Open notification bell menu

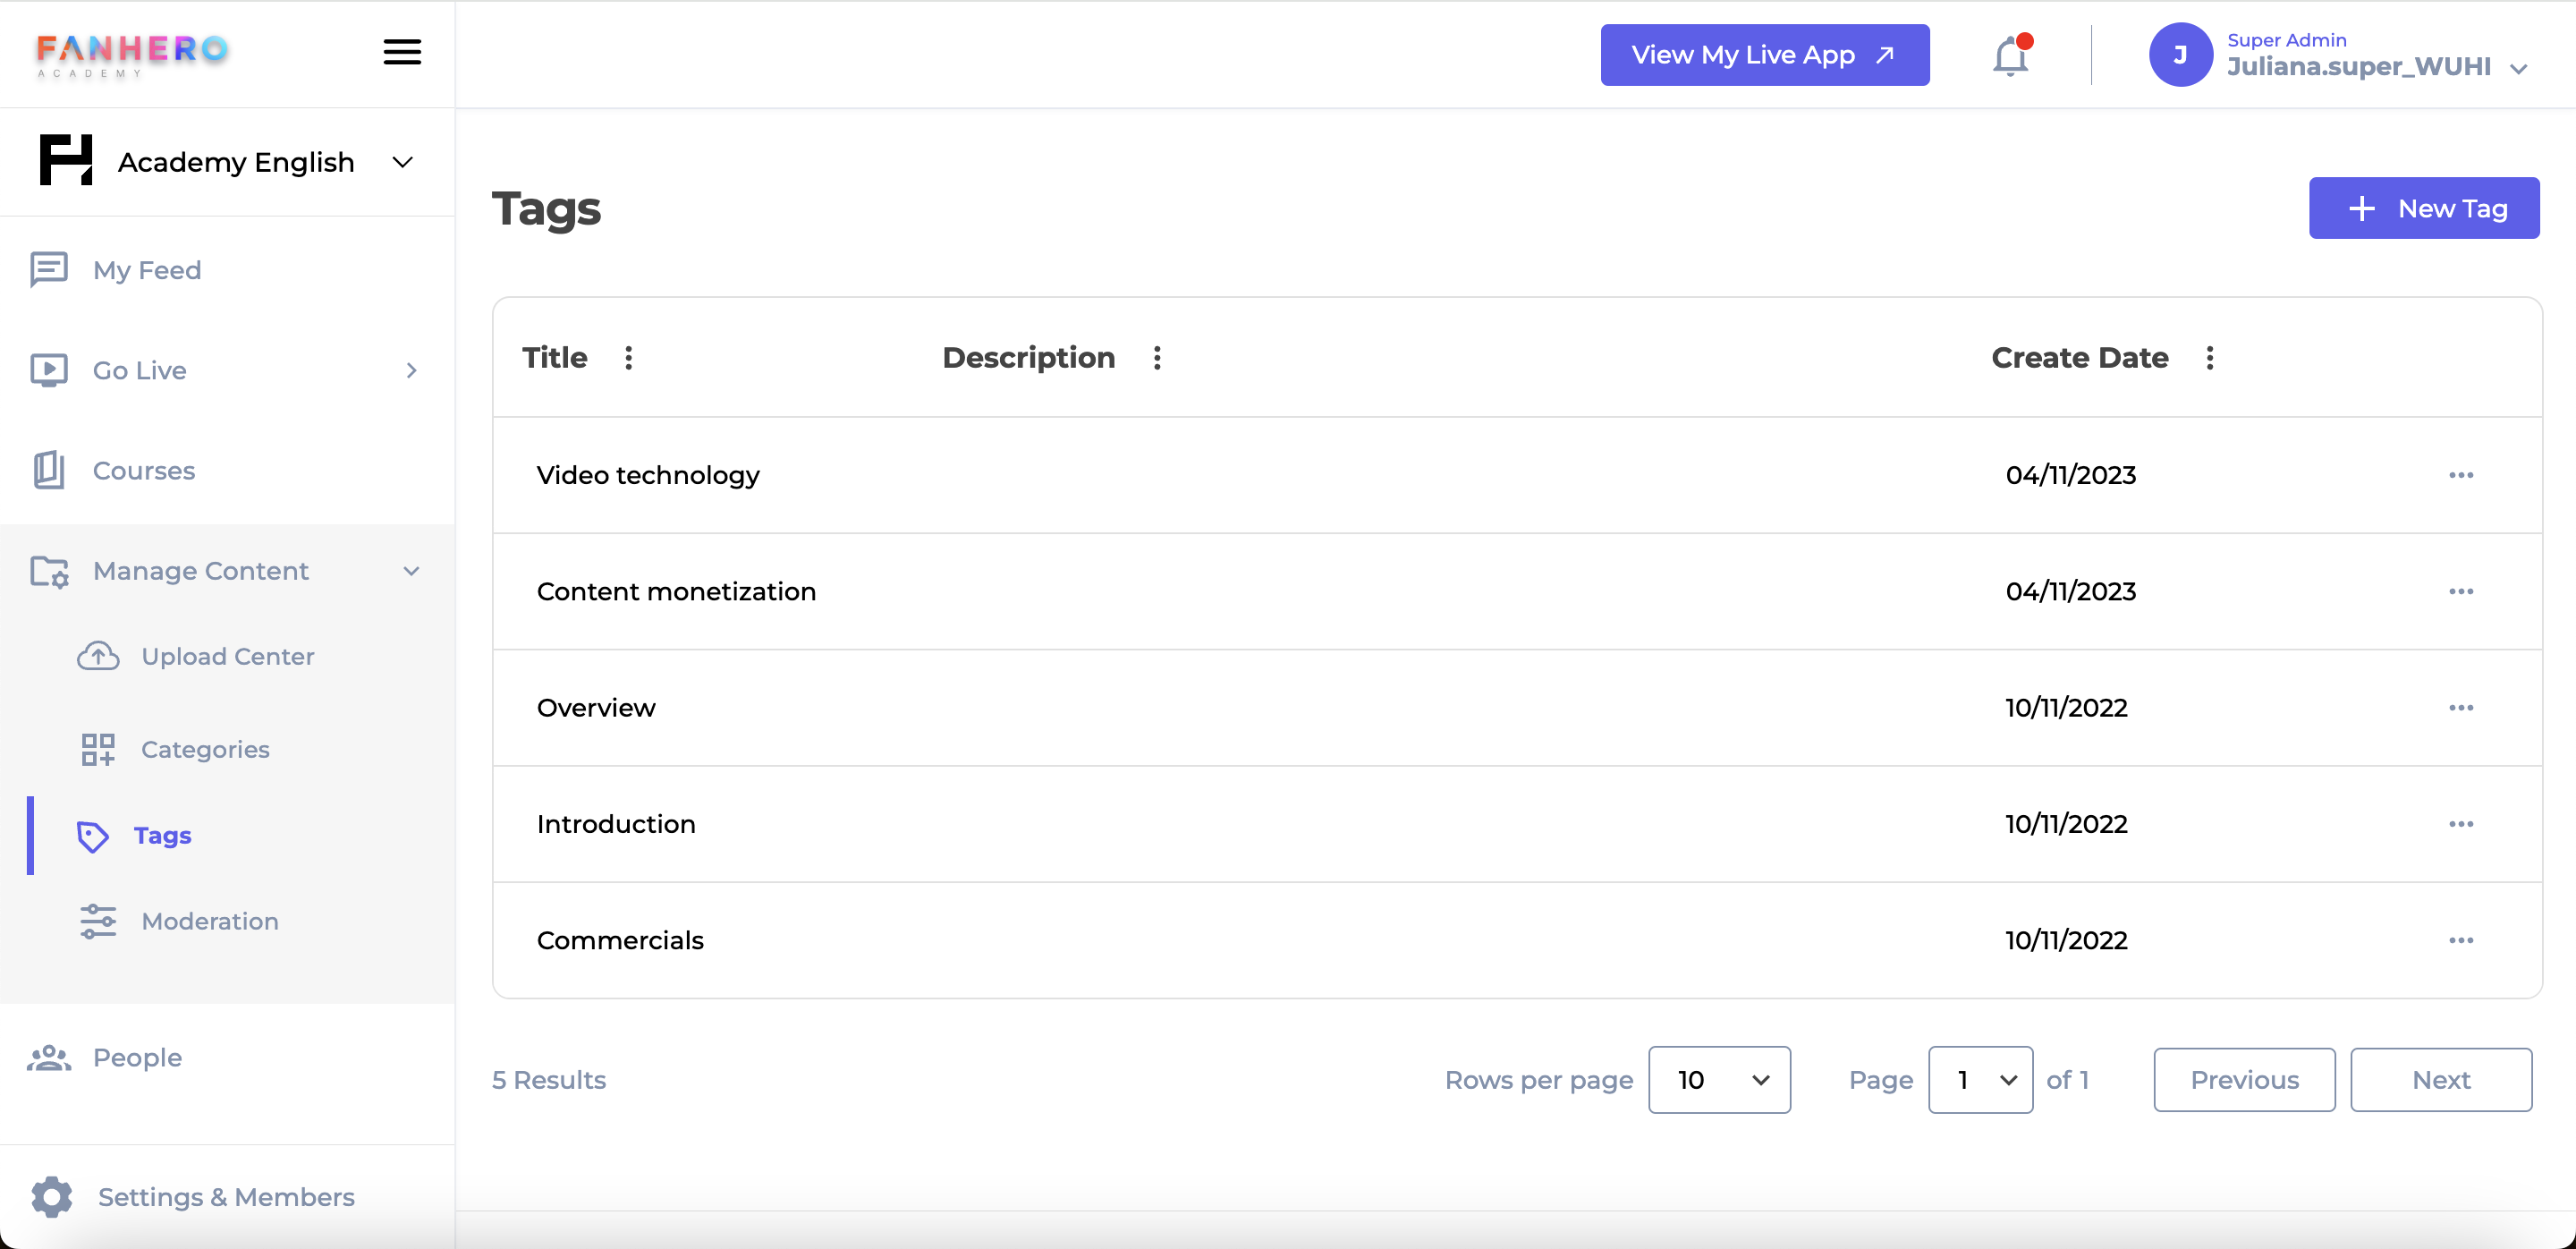2011,55
